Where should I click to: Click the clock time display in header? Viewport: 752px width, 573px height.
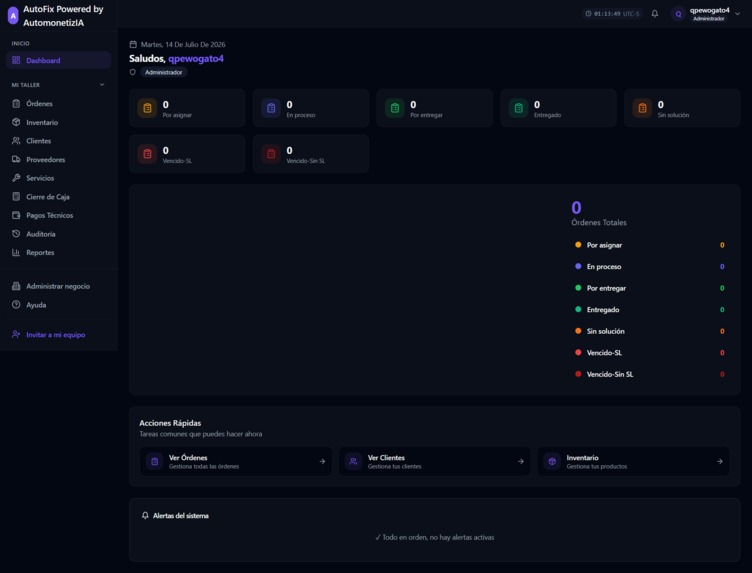[612, 14]
